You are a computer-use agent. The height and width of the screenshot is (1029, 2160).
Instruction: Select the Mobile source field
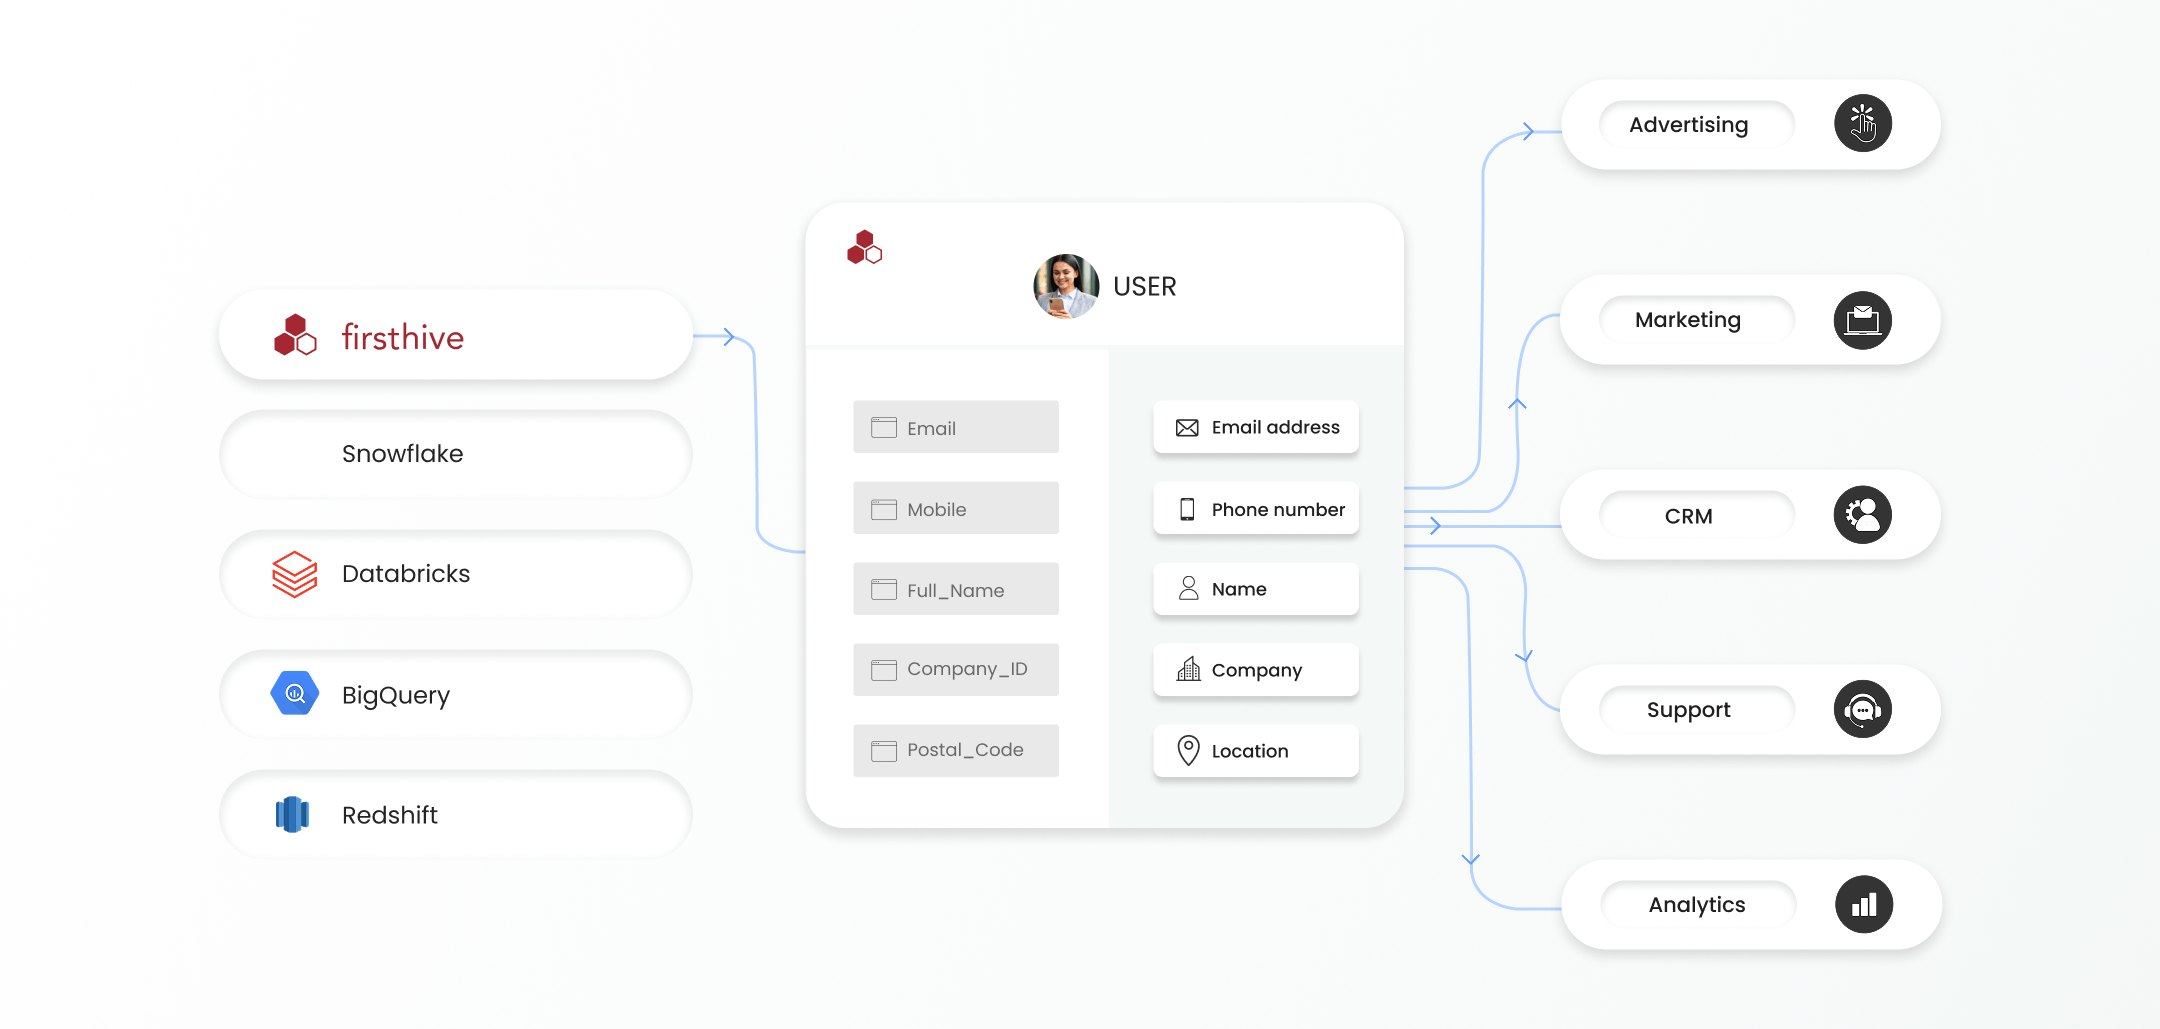point(955,509)
